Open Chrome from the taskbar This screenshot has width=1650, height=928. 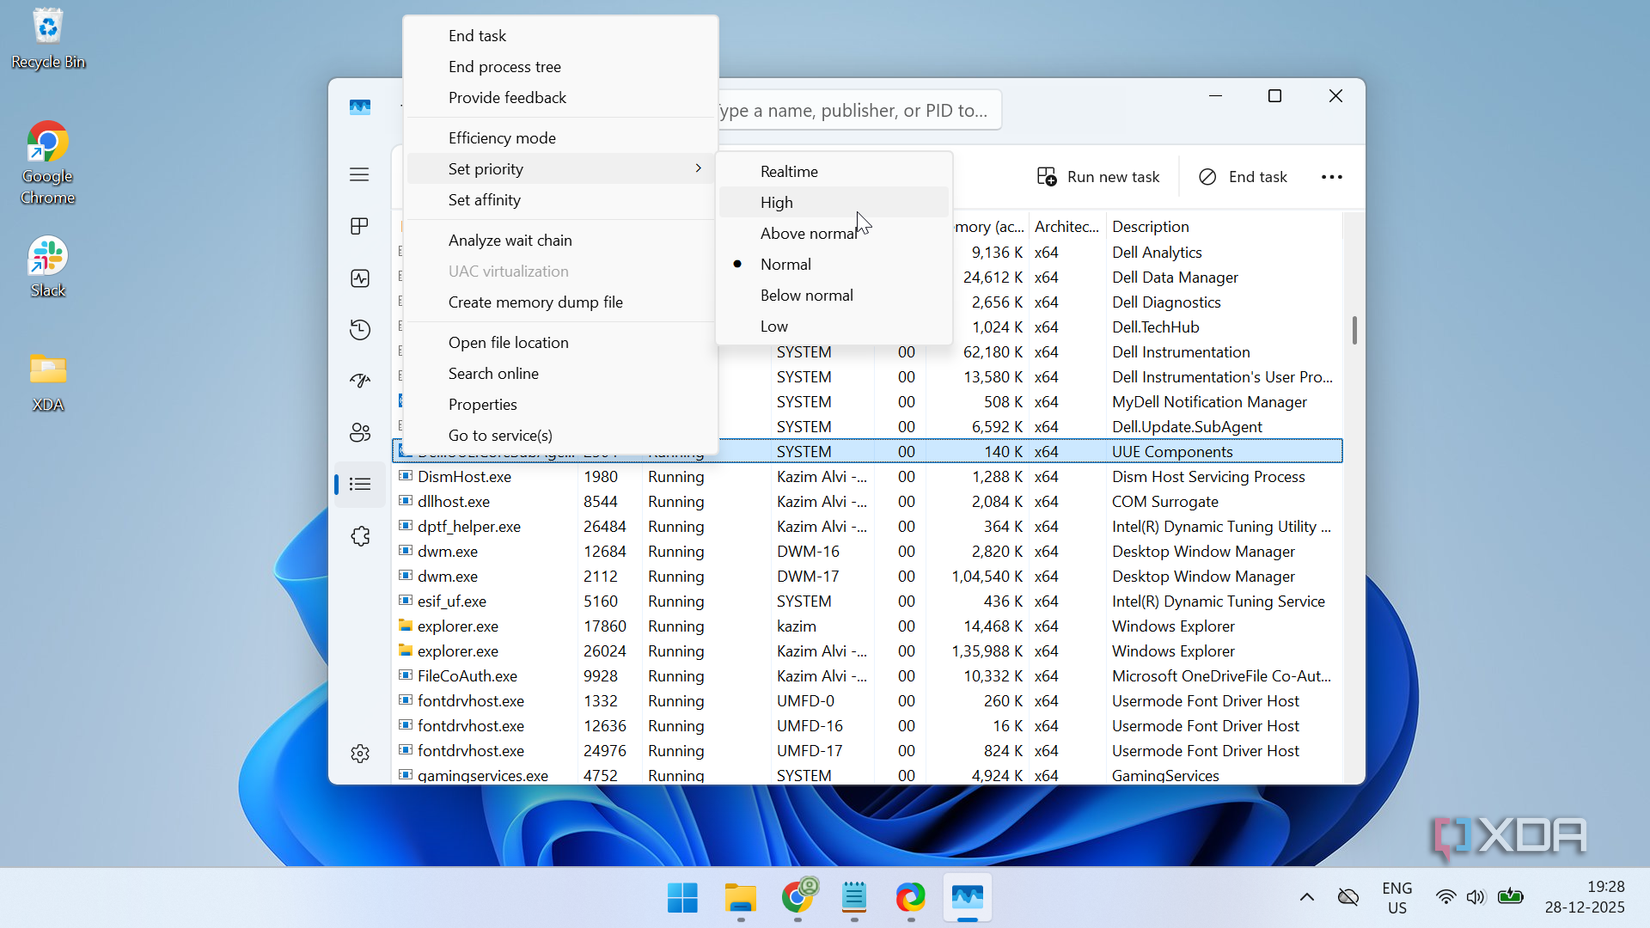pyautogui.click(x=797, y=898)
